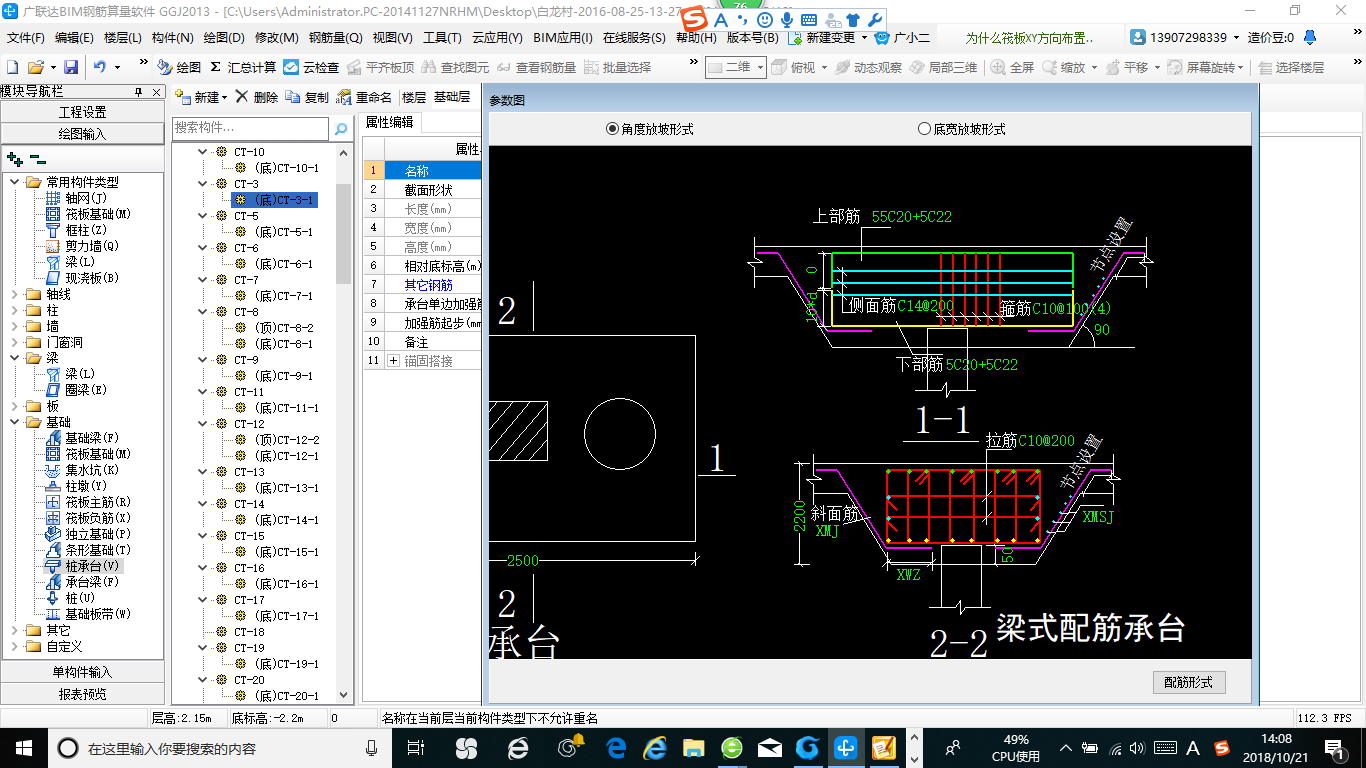Select the (顶)CT-8-2 component row
This screenshot has width=1366, height=768.
[x=284, y=328]
